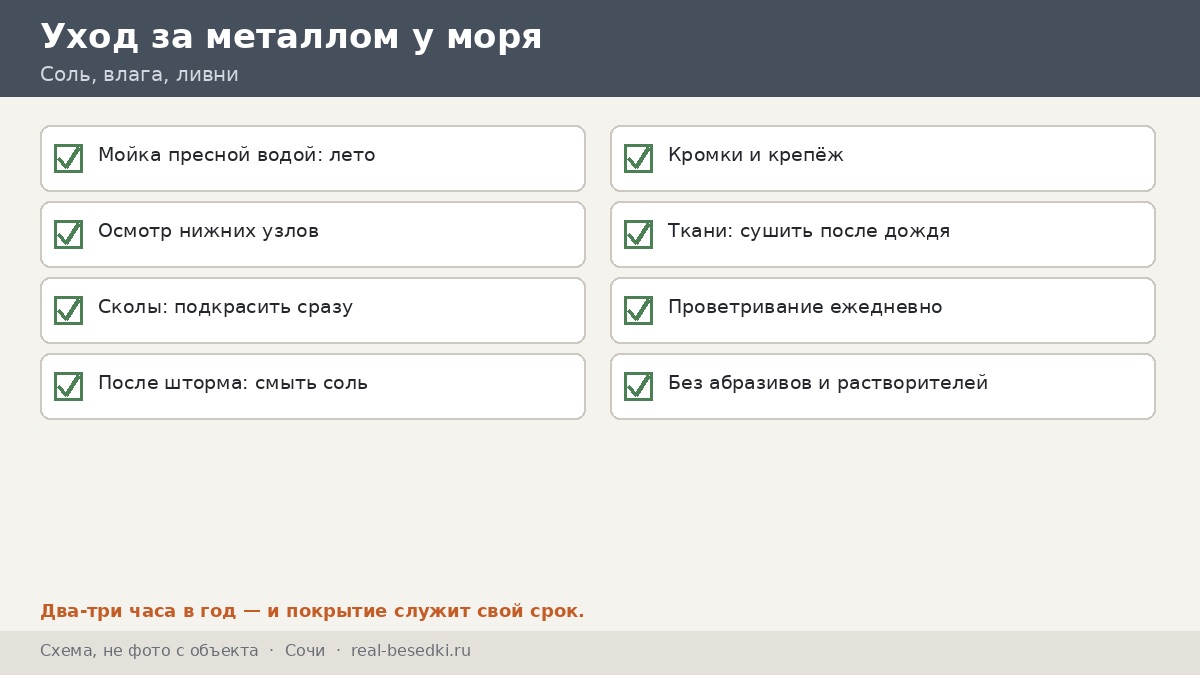
Task: Click the text Ткани: сушить после дождя
Action: 809,232
